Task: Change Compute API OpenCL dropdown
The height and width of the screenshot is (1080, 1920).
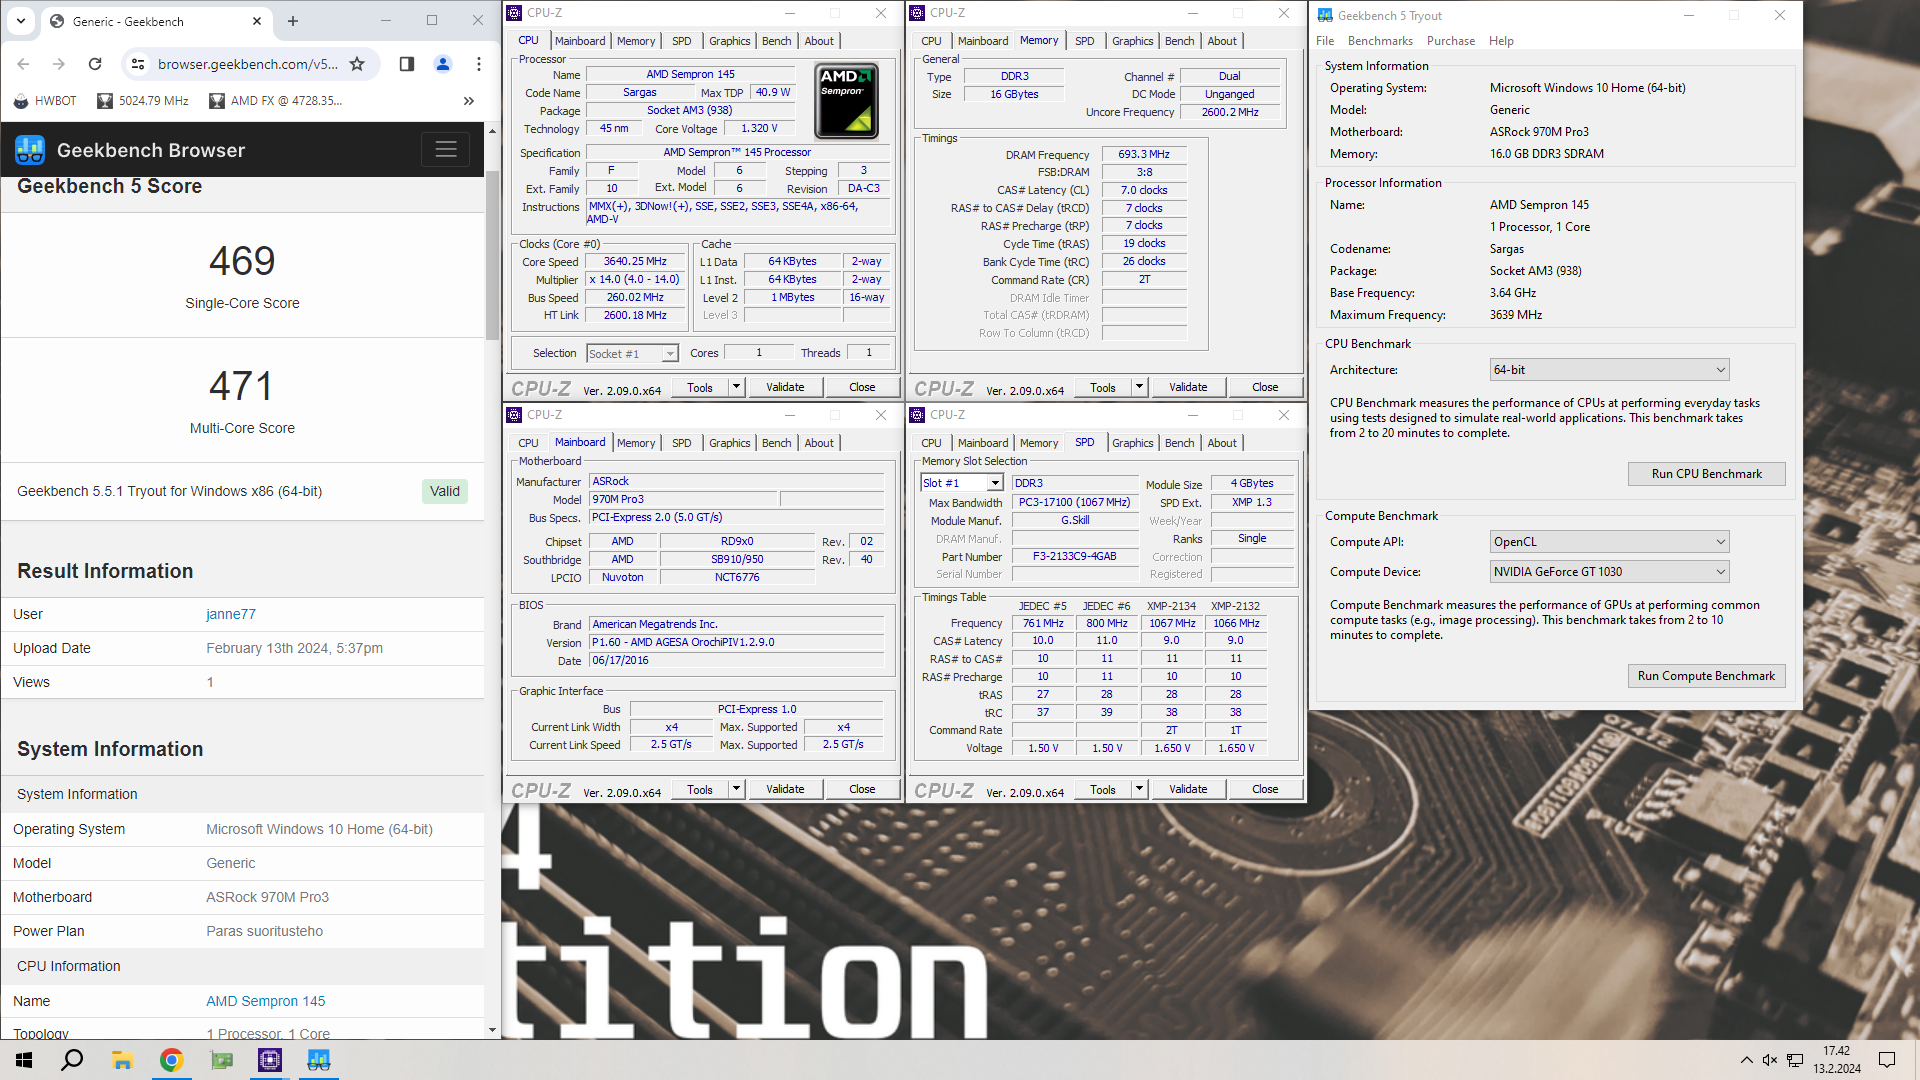Action: click(x=1609, y=542)
